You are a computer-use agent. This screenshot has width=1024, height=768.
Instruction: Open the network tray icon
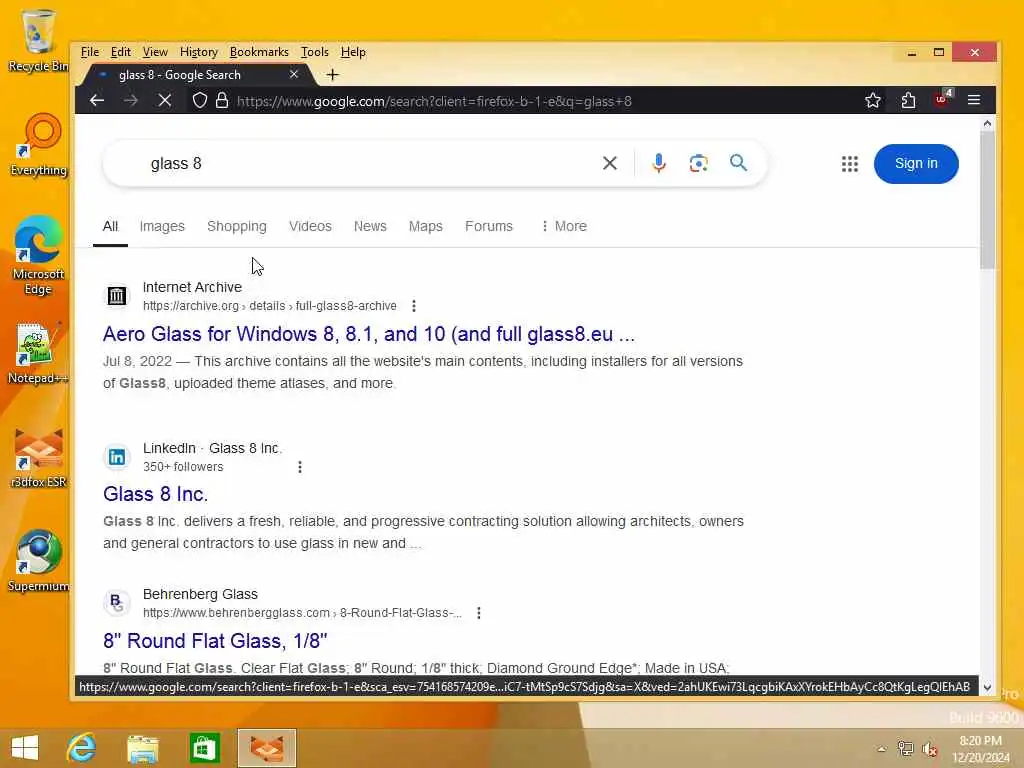coord(905,748)
